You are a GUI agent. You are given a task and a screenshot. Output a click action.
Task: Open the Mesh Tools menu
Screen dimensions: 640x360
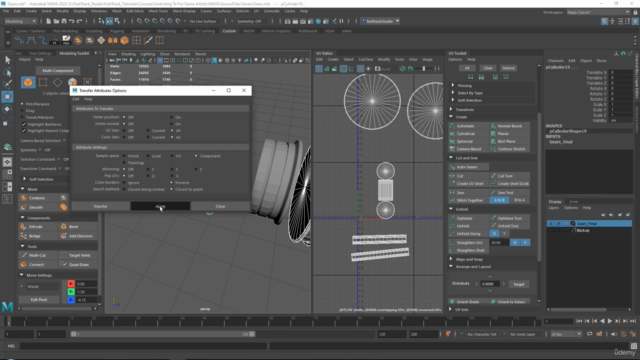[158, 11]
